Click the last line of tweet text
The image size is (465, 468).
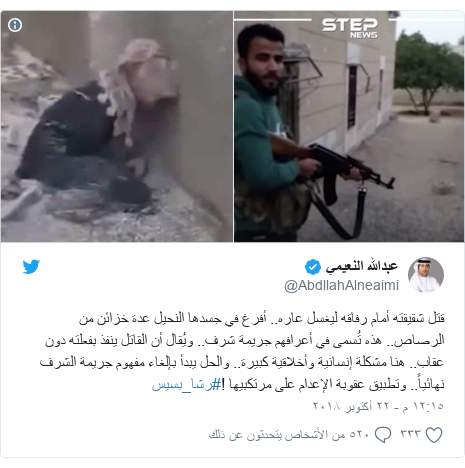click(298, 385)
